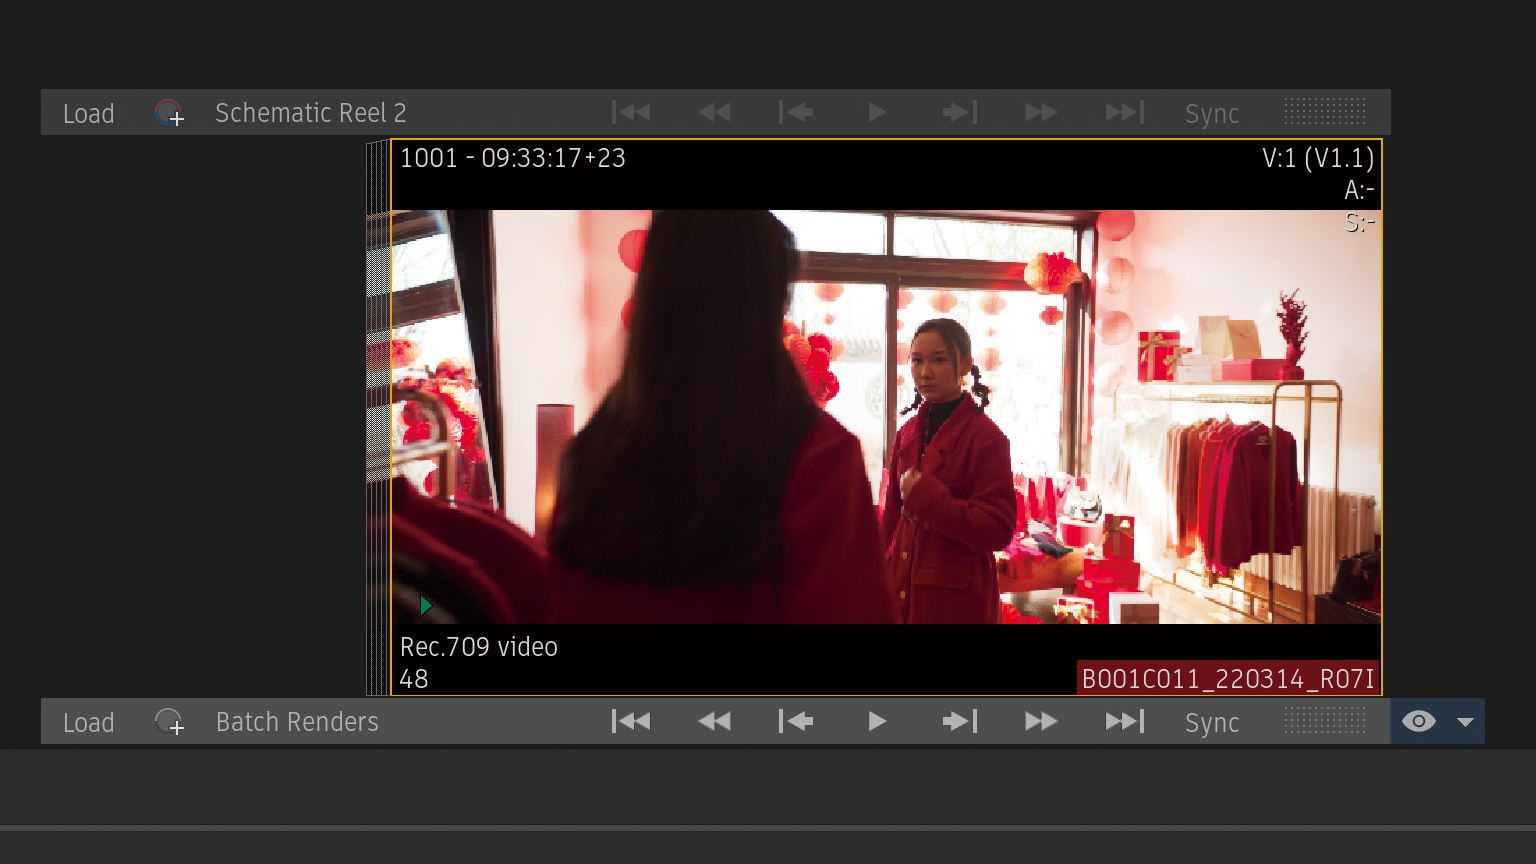The height and width of the screenshot is (864, 1536).
Task: Click Load button on Schematic Reel 2 bar
Action: pyautogui.click(x=88, y=113)
